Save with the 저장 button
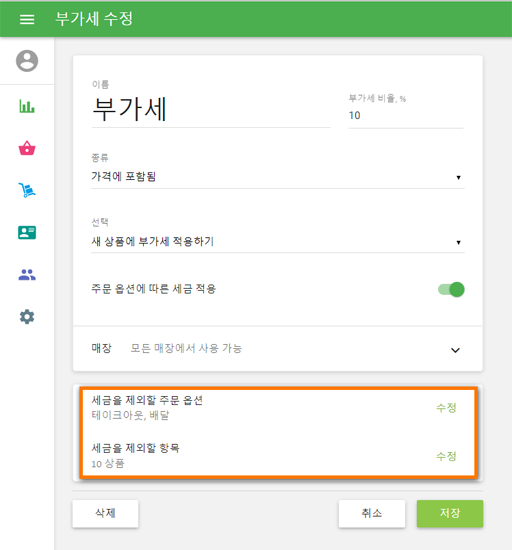 450,513
